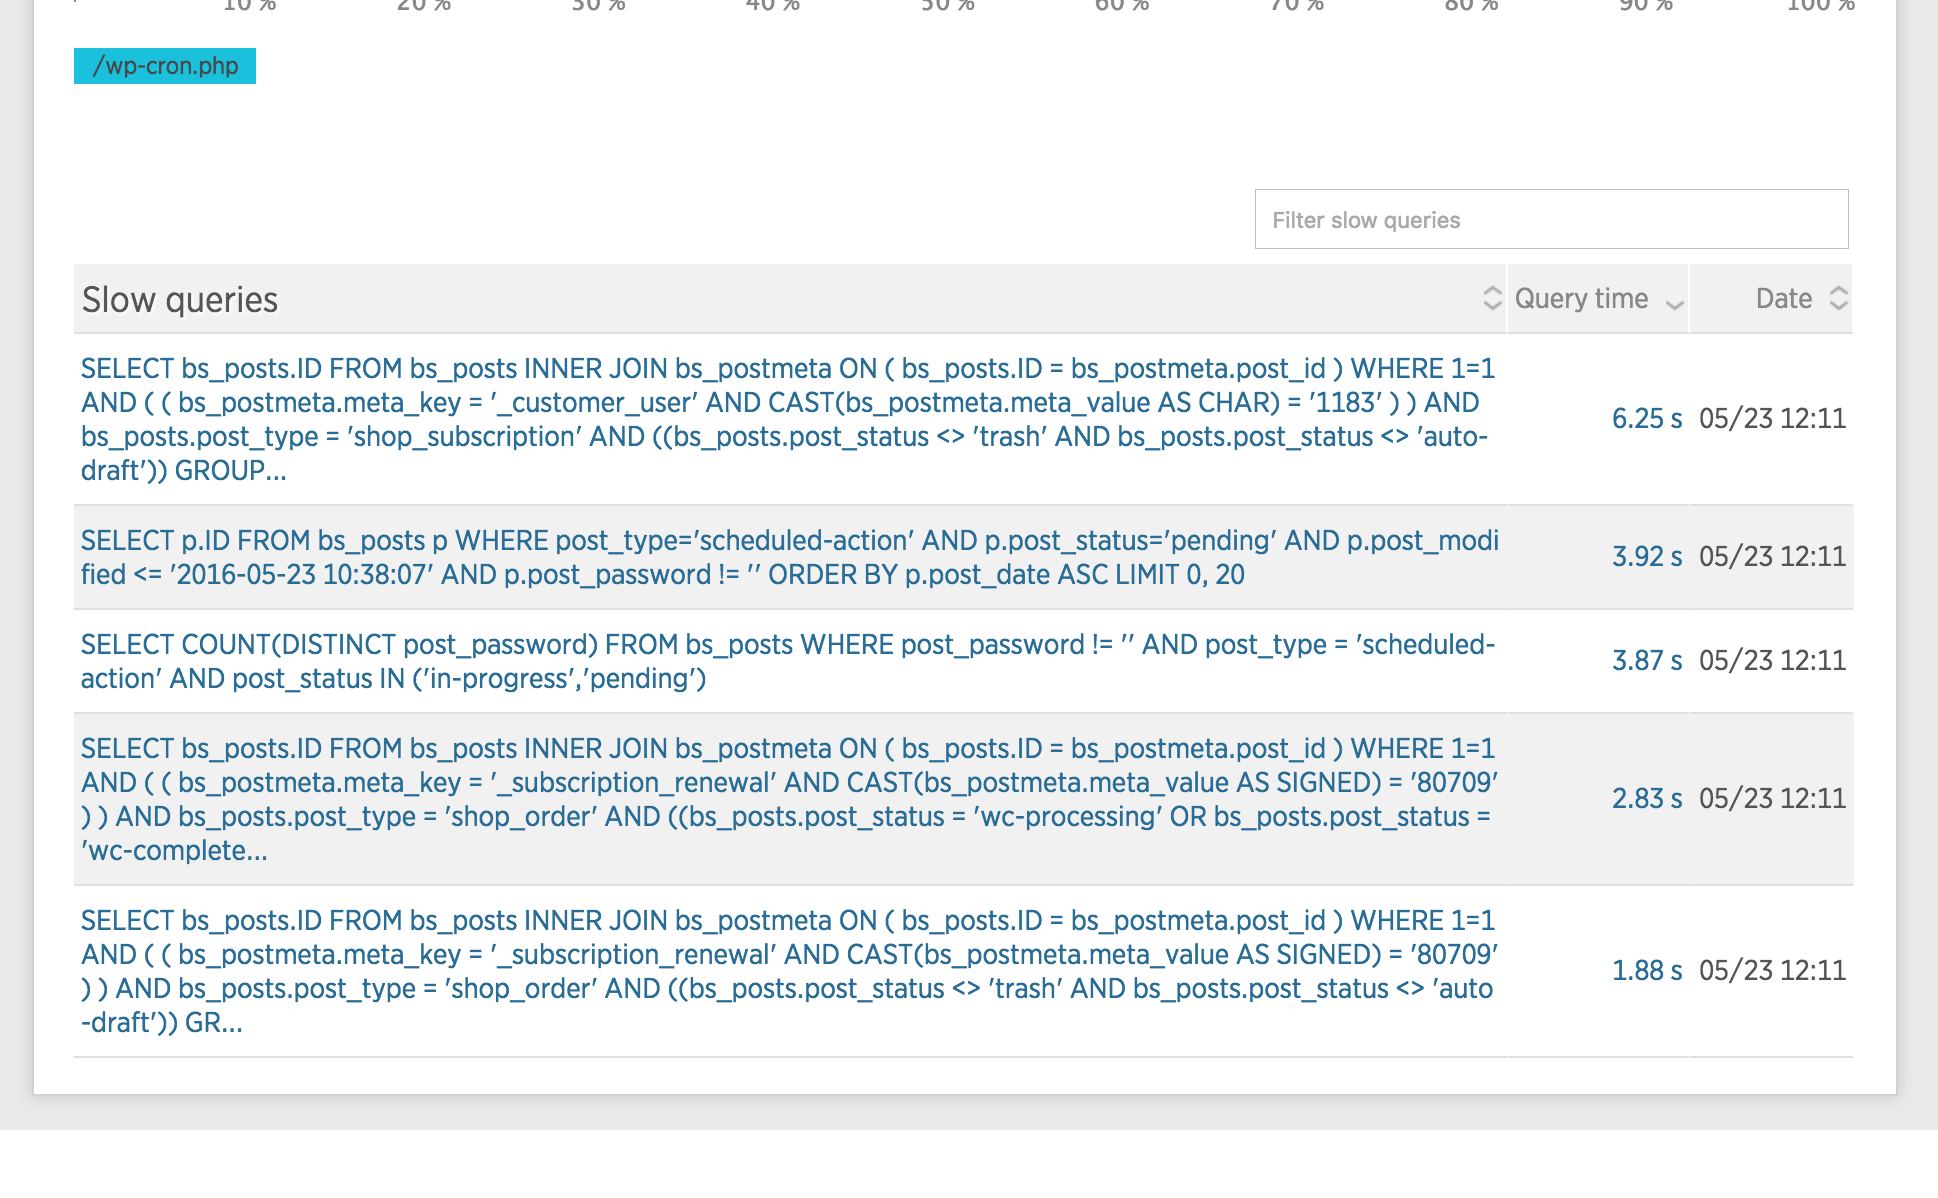
Task: Sort table by Date header label
Action: tap(1783, 298)
